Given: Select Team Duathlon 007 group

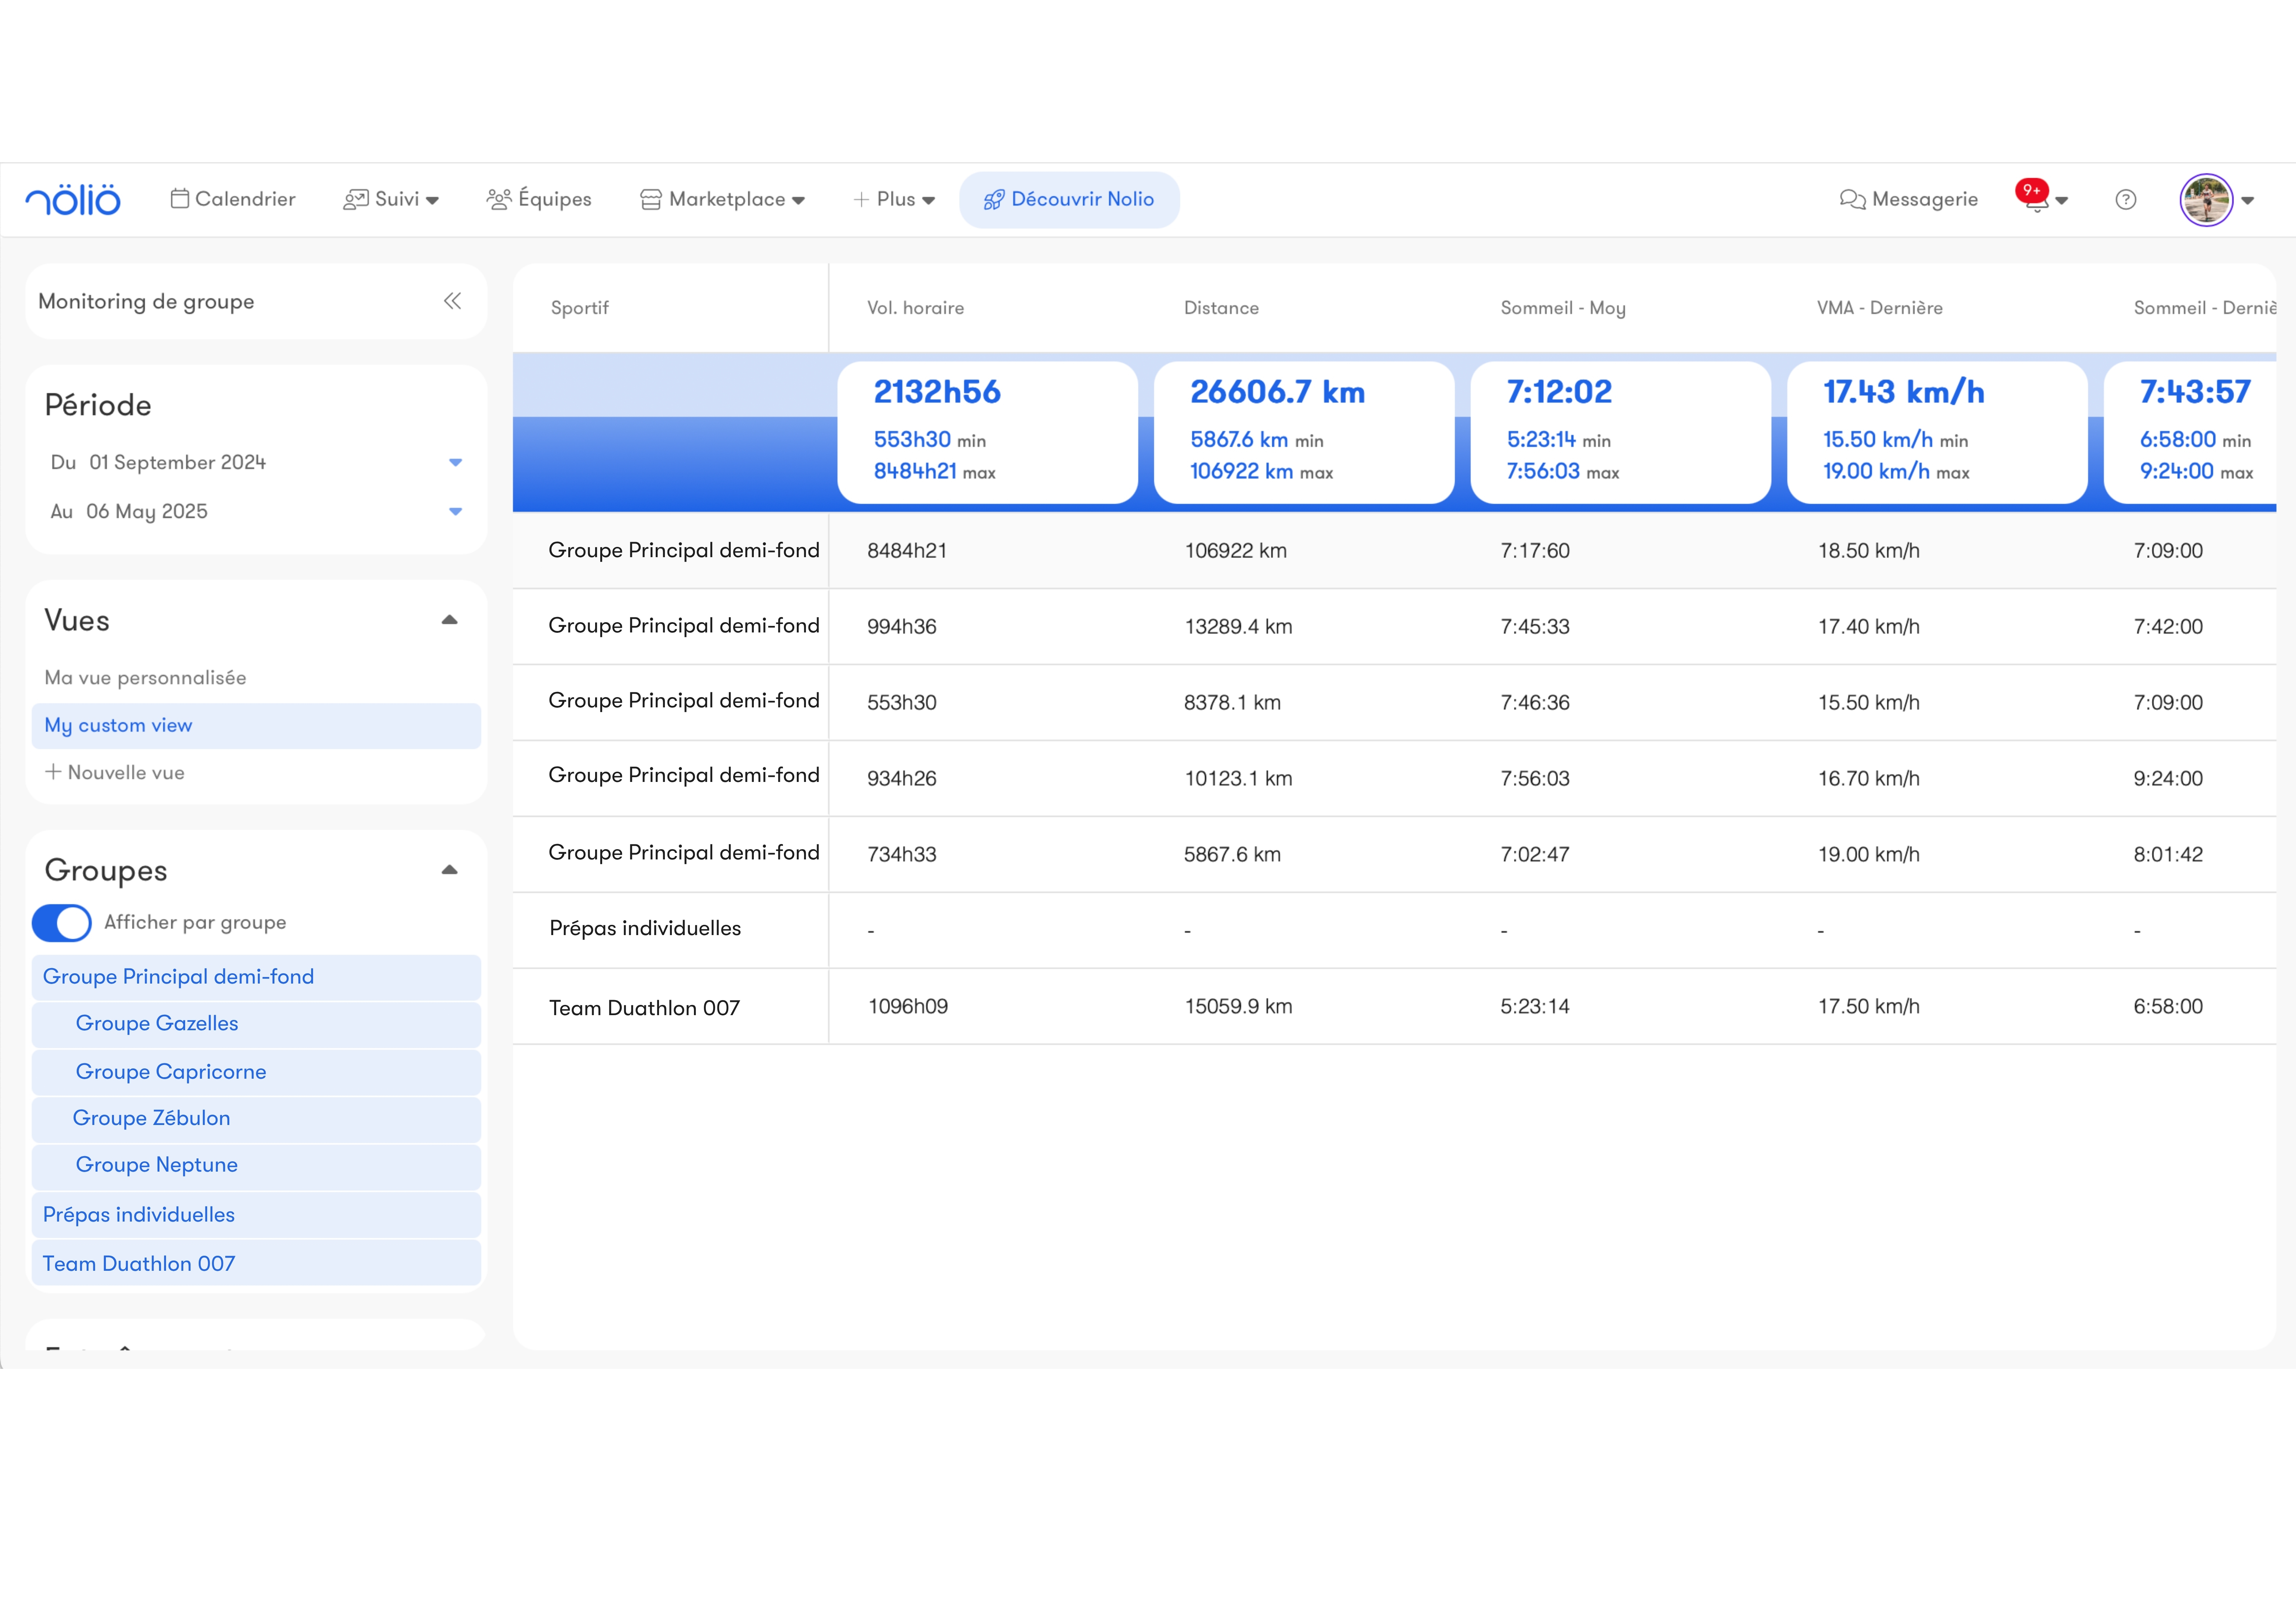Looking at the screenshot, I should pos(139,1263).
